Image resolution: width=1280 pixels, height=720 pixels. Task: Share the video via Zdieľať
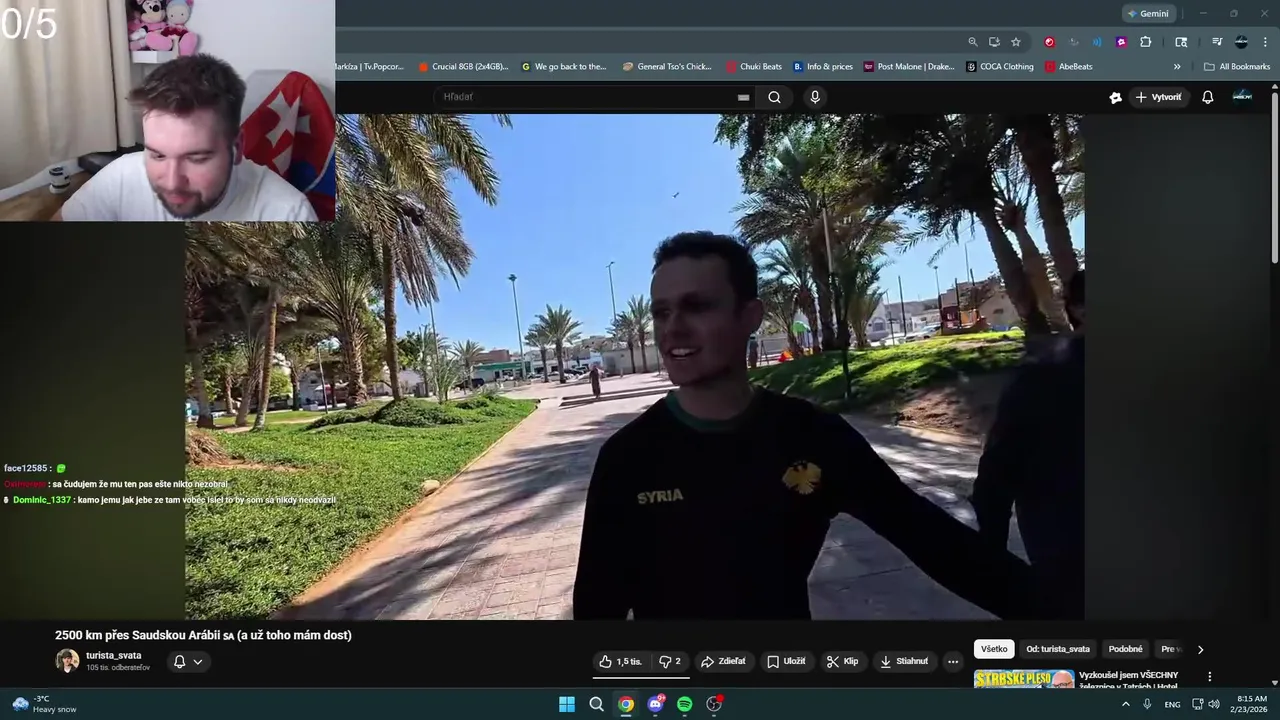click(723, 661)
